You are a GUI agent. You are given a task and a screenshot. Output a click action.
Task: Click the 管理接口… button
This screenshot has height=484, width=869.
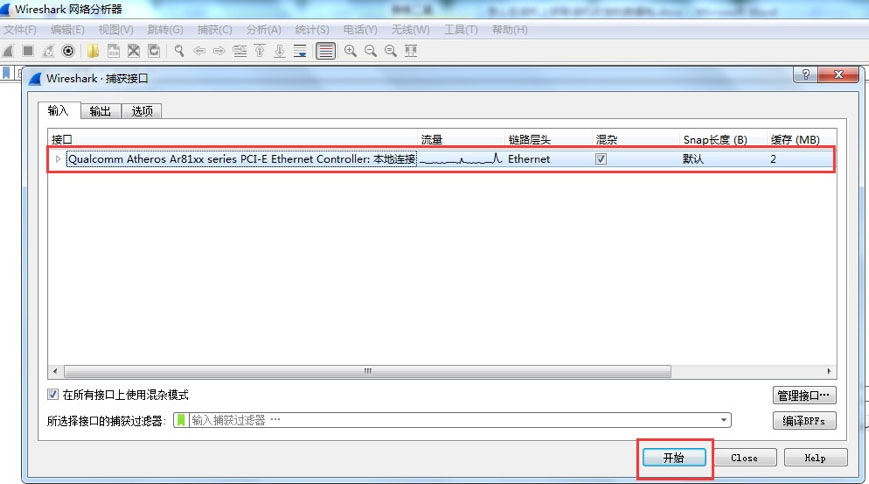[804, 395]
